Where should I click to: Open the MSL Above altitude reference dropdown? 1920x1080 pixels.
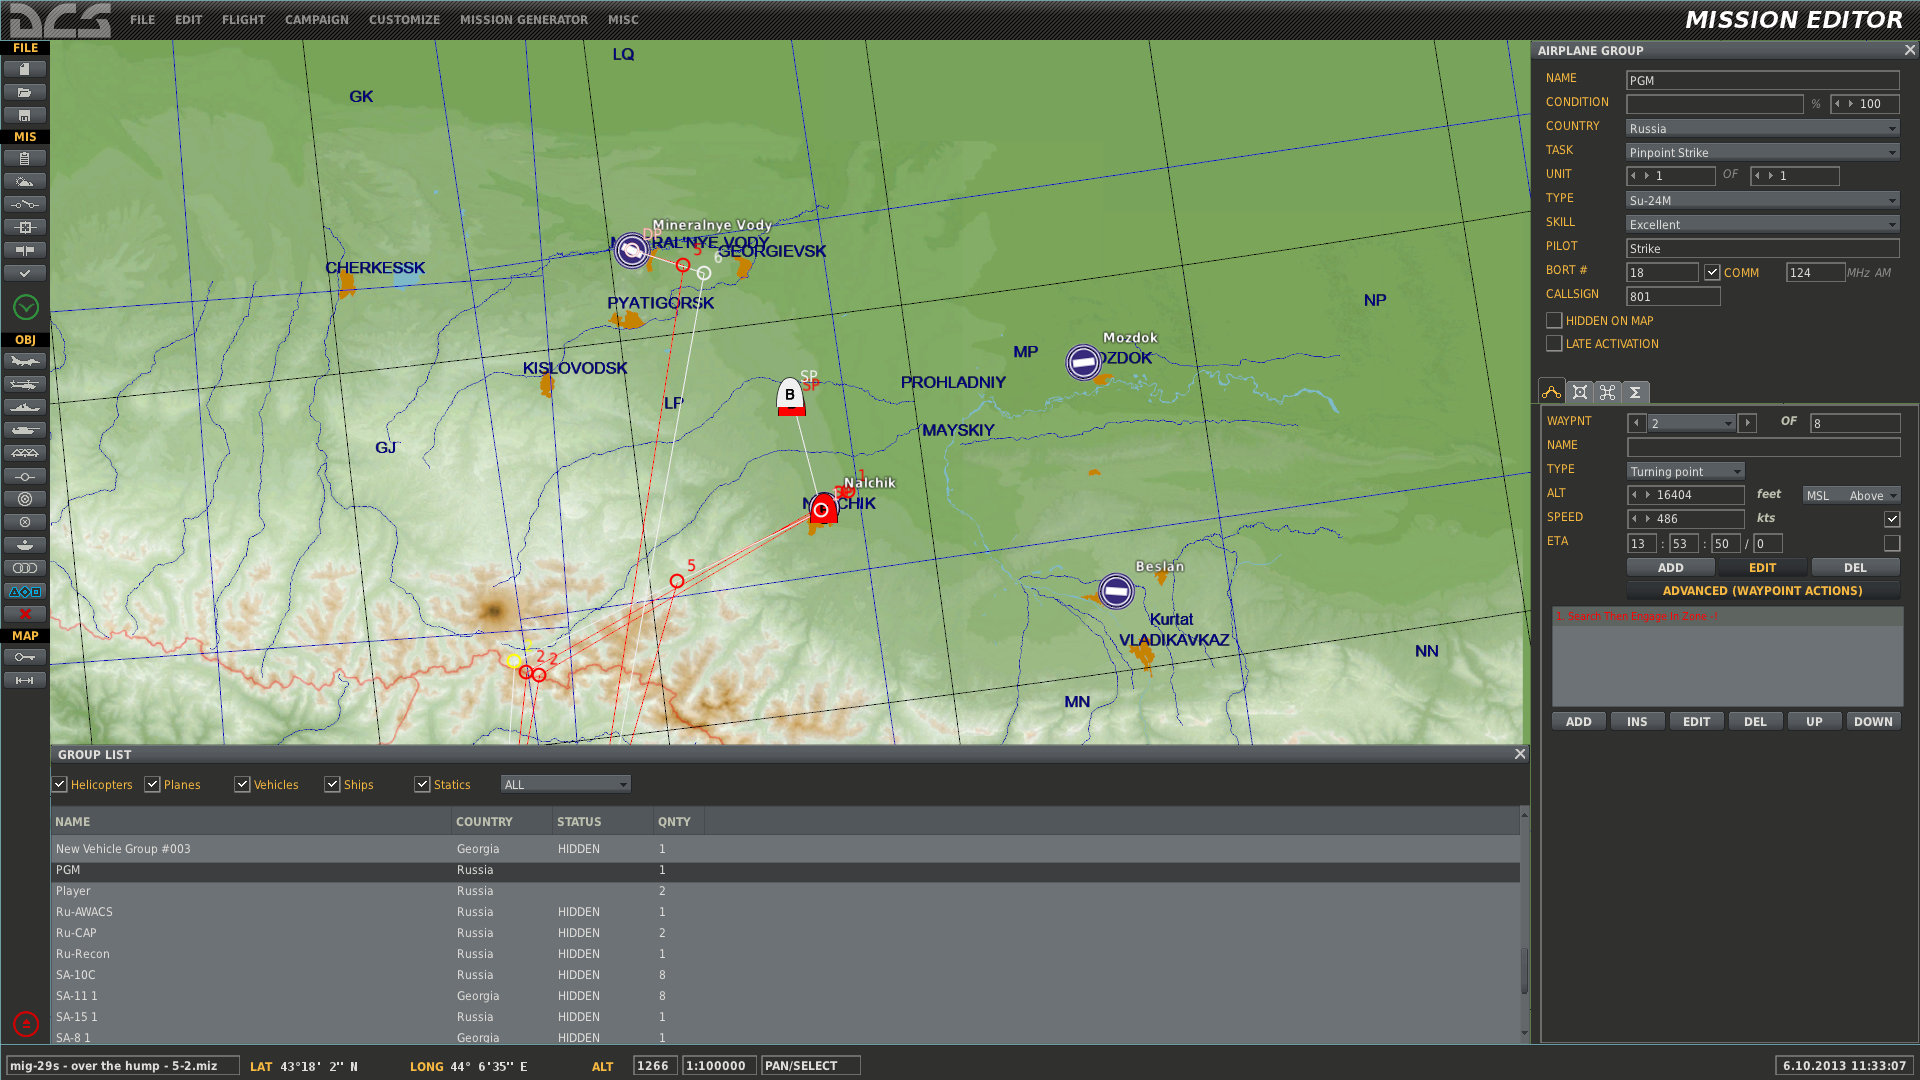pyautogui.click(x=1851, y=495)
